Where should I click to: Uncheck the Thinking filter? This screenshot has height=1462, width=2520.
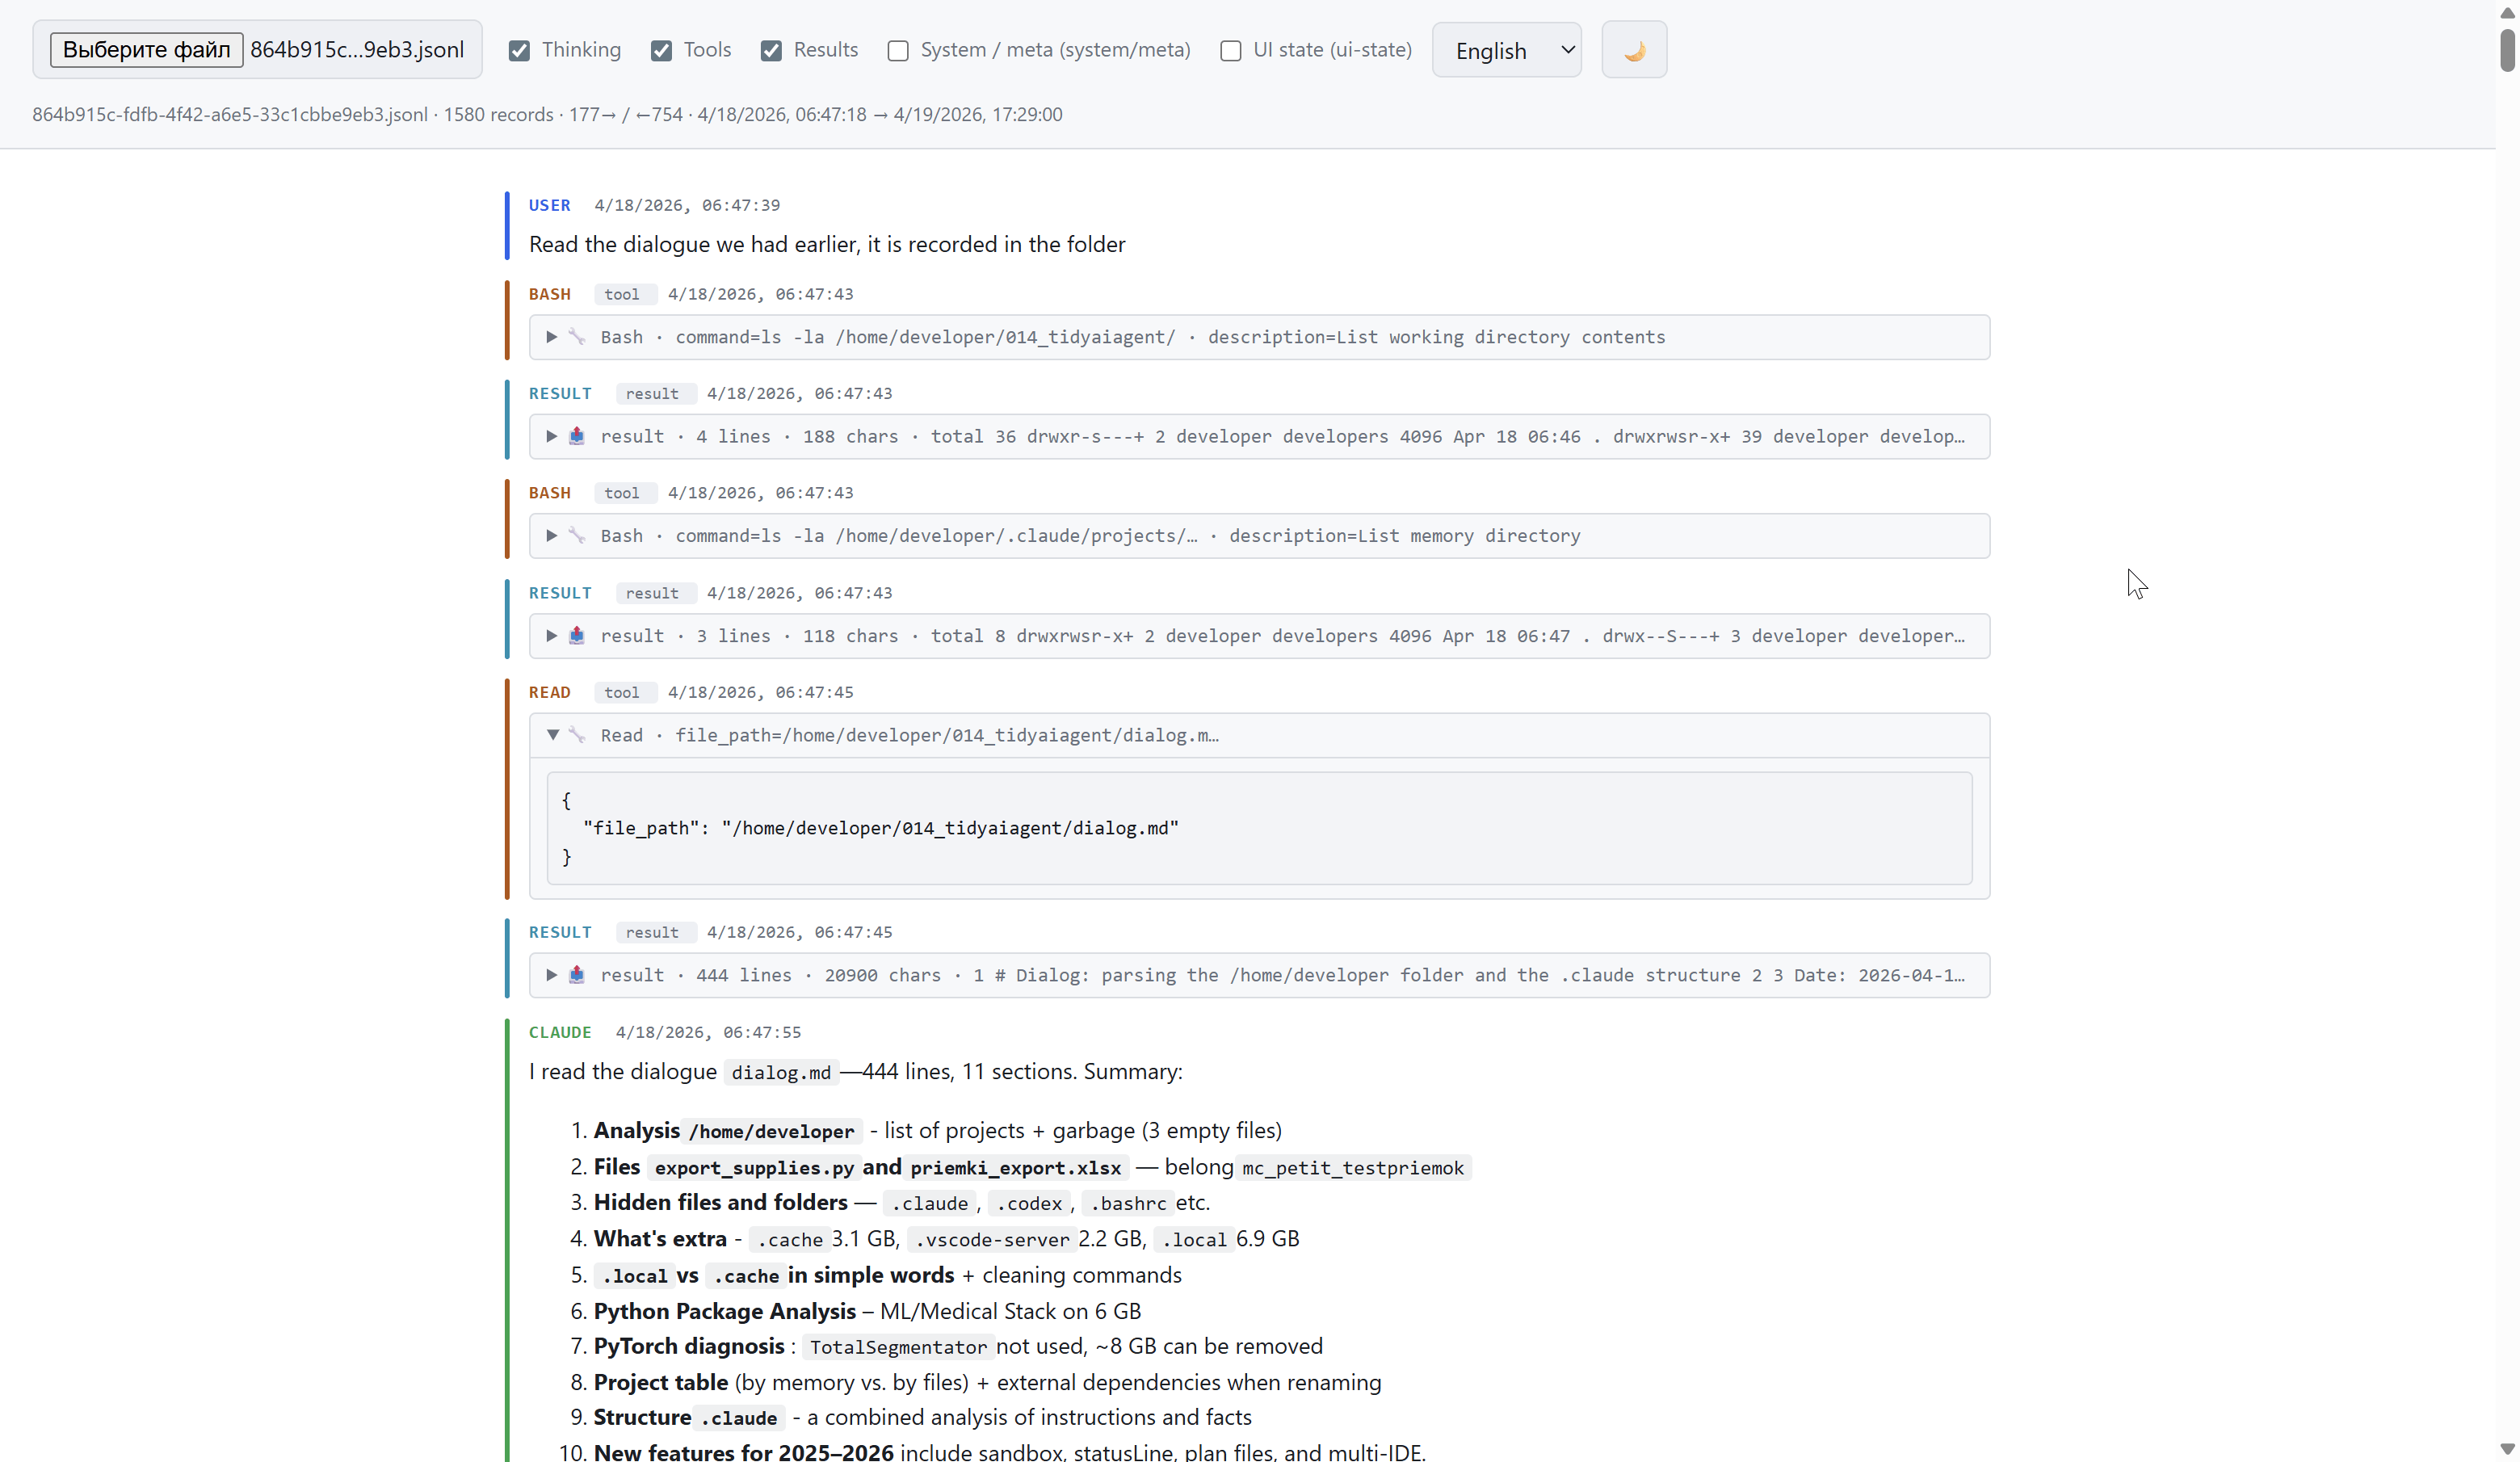(x=519, y=50)
